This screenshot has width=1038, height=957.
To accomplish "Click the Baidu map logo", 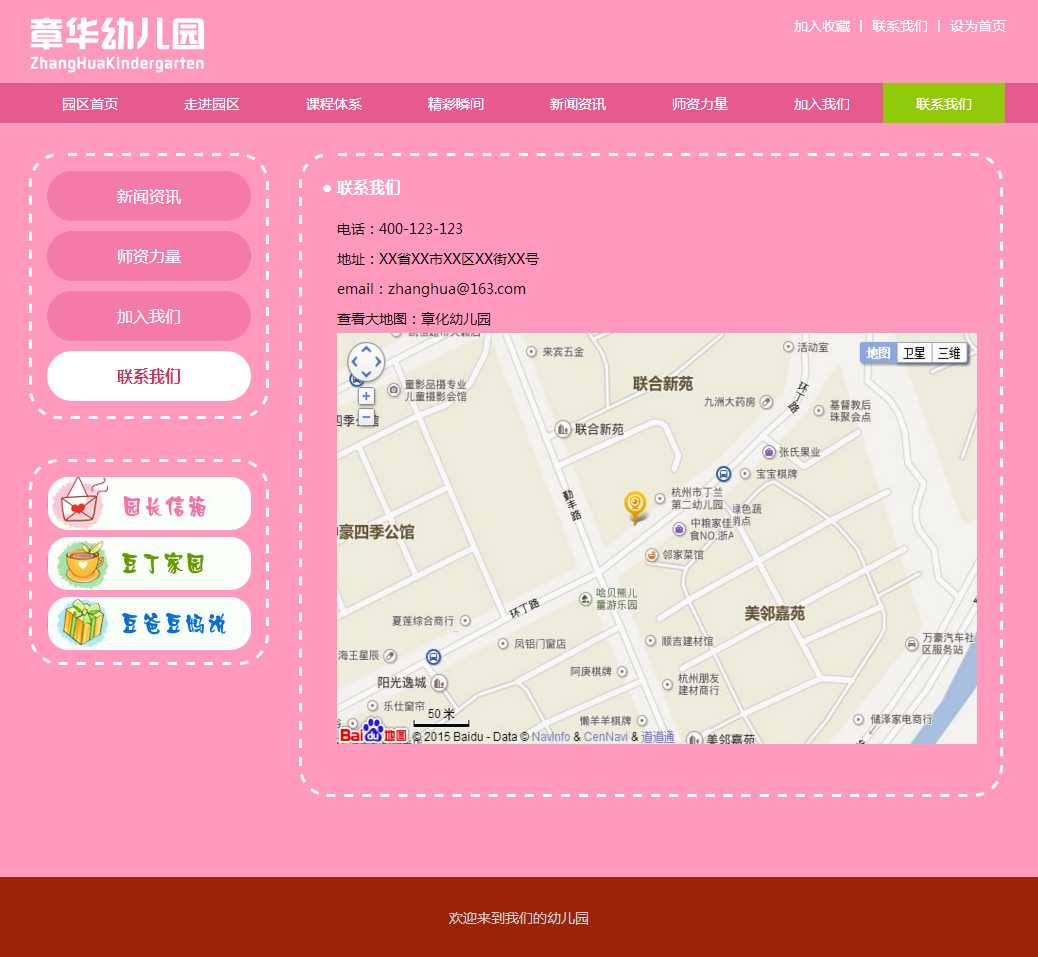I will [373, 733].
